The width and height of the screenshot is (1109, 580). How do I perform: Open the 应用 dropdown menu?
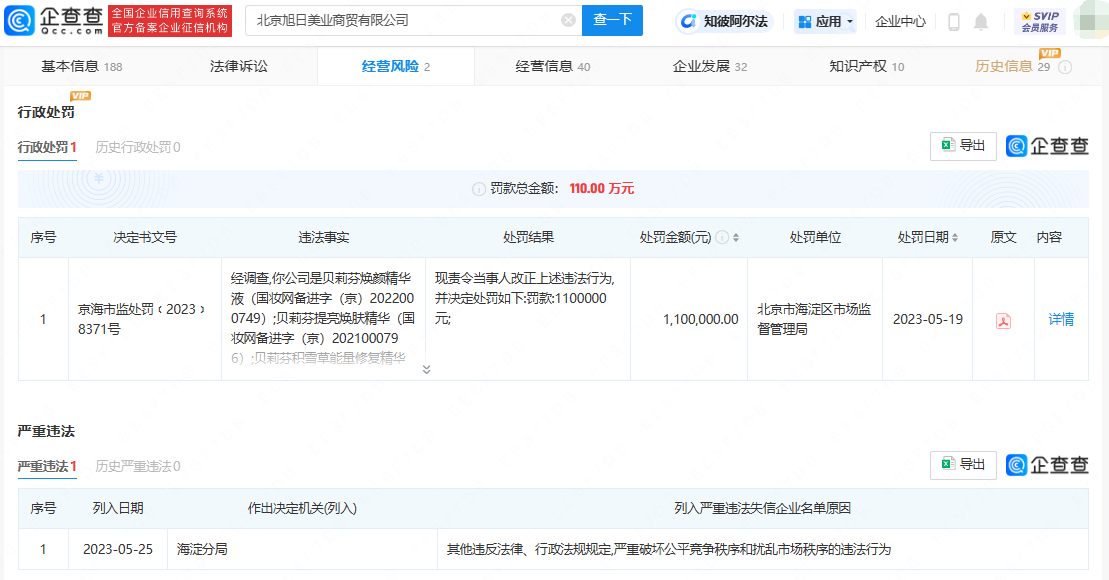(826, 21)
